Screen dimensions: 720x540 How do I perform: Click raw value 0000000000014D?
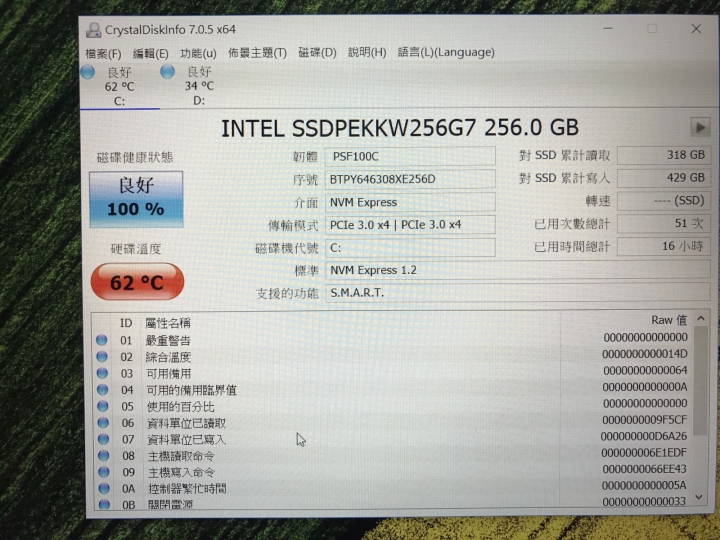645,354
